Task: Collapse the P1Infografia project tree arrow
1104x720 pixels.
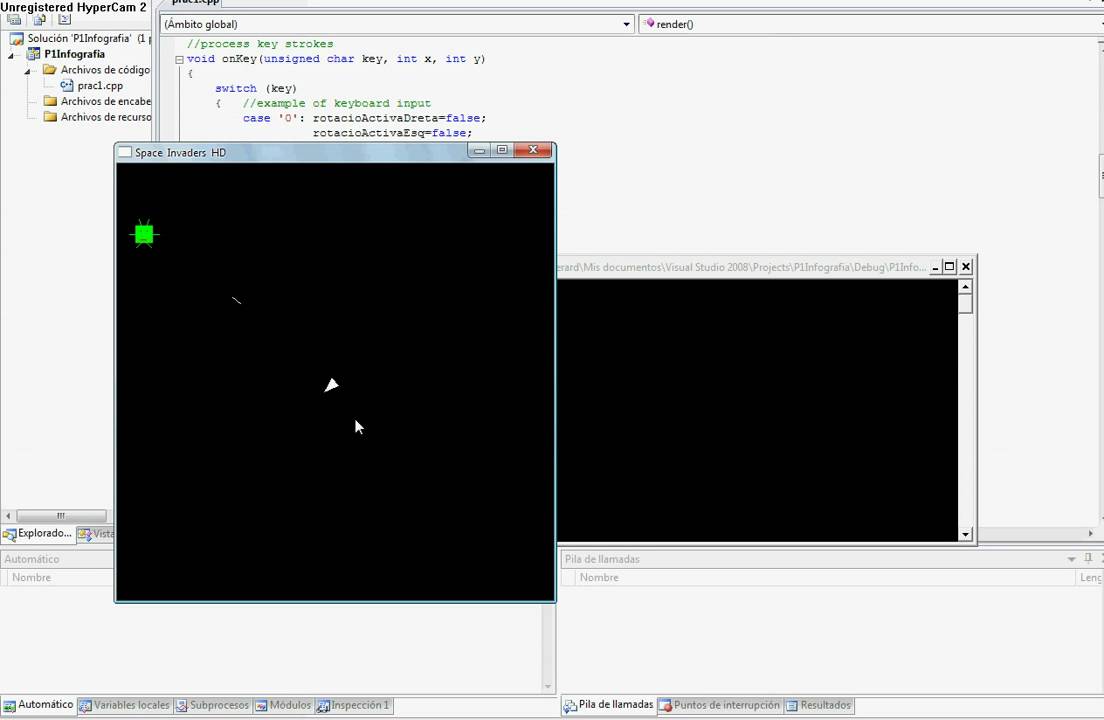Action: [x=11, y=55]
